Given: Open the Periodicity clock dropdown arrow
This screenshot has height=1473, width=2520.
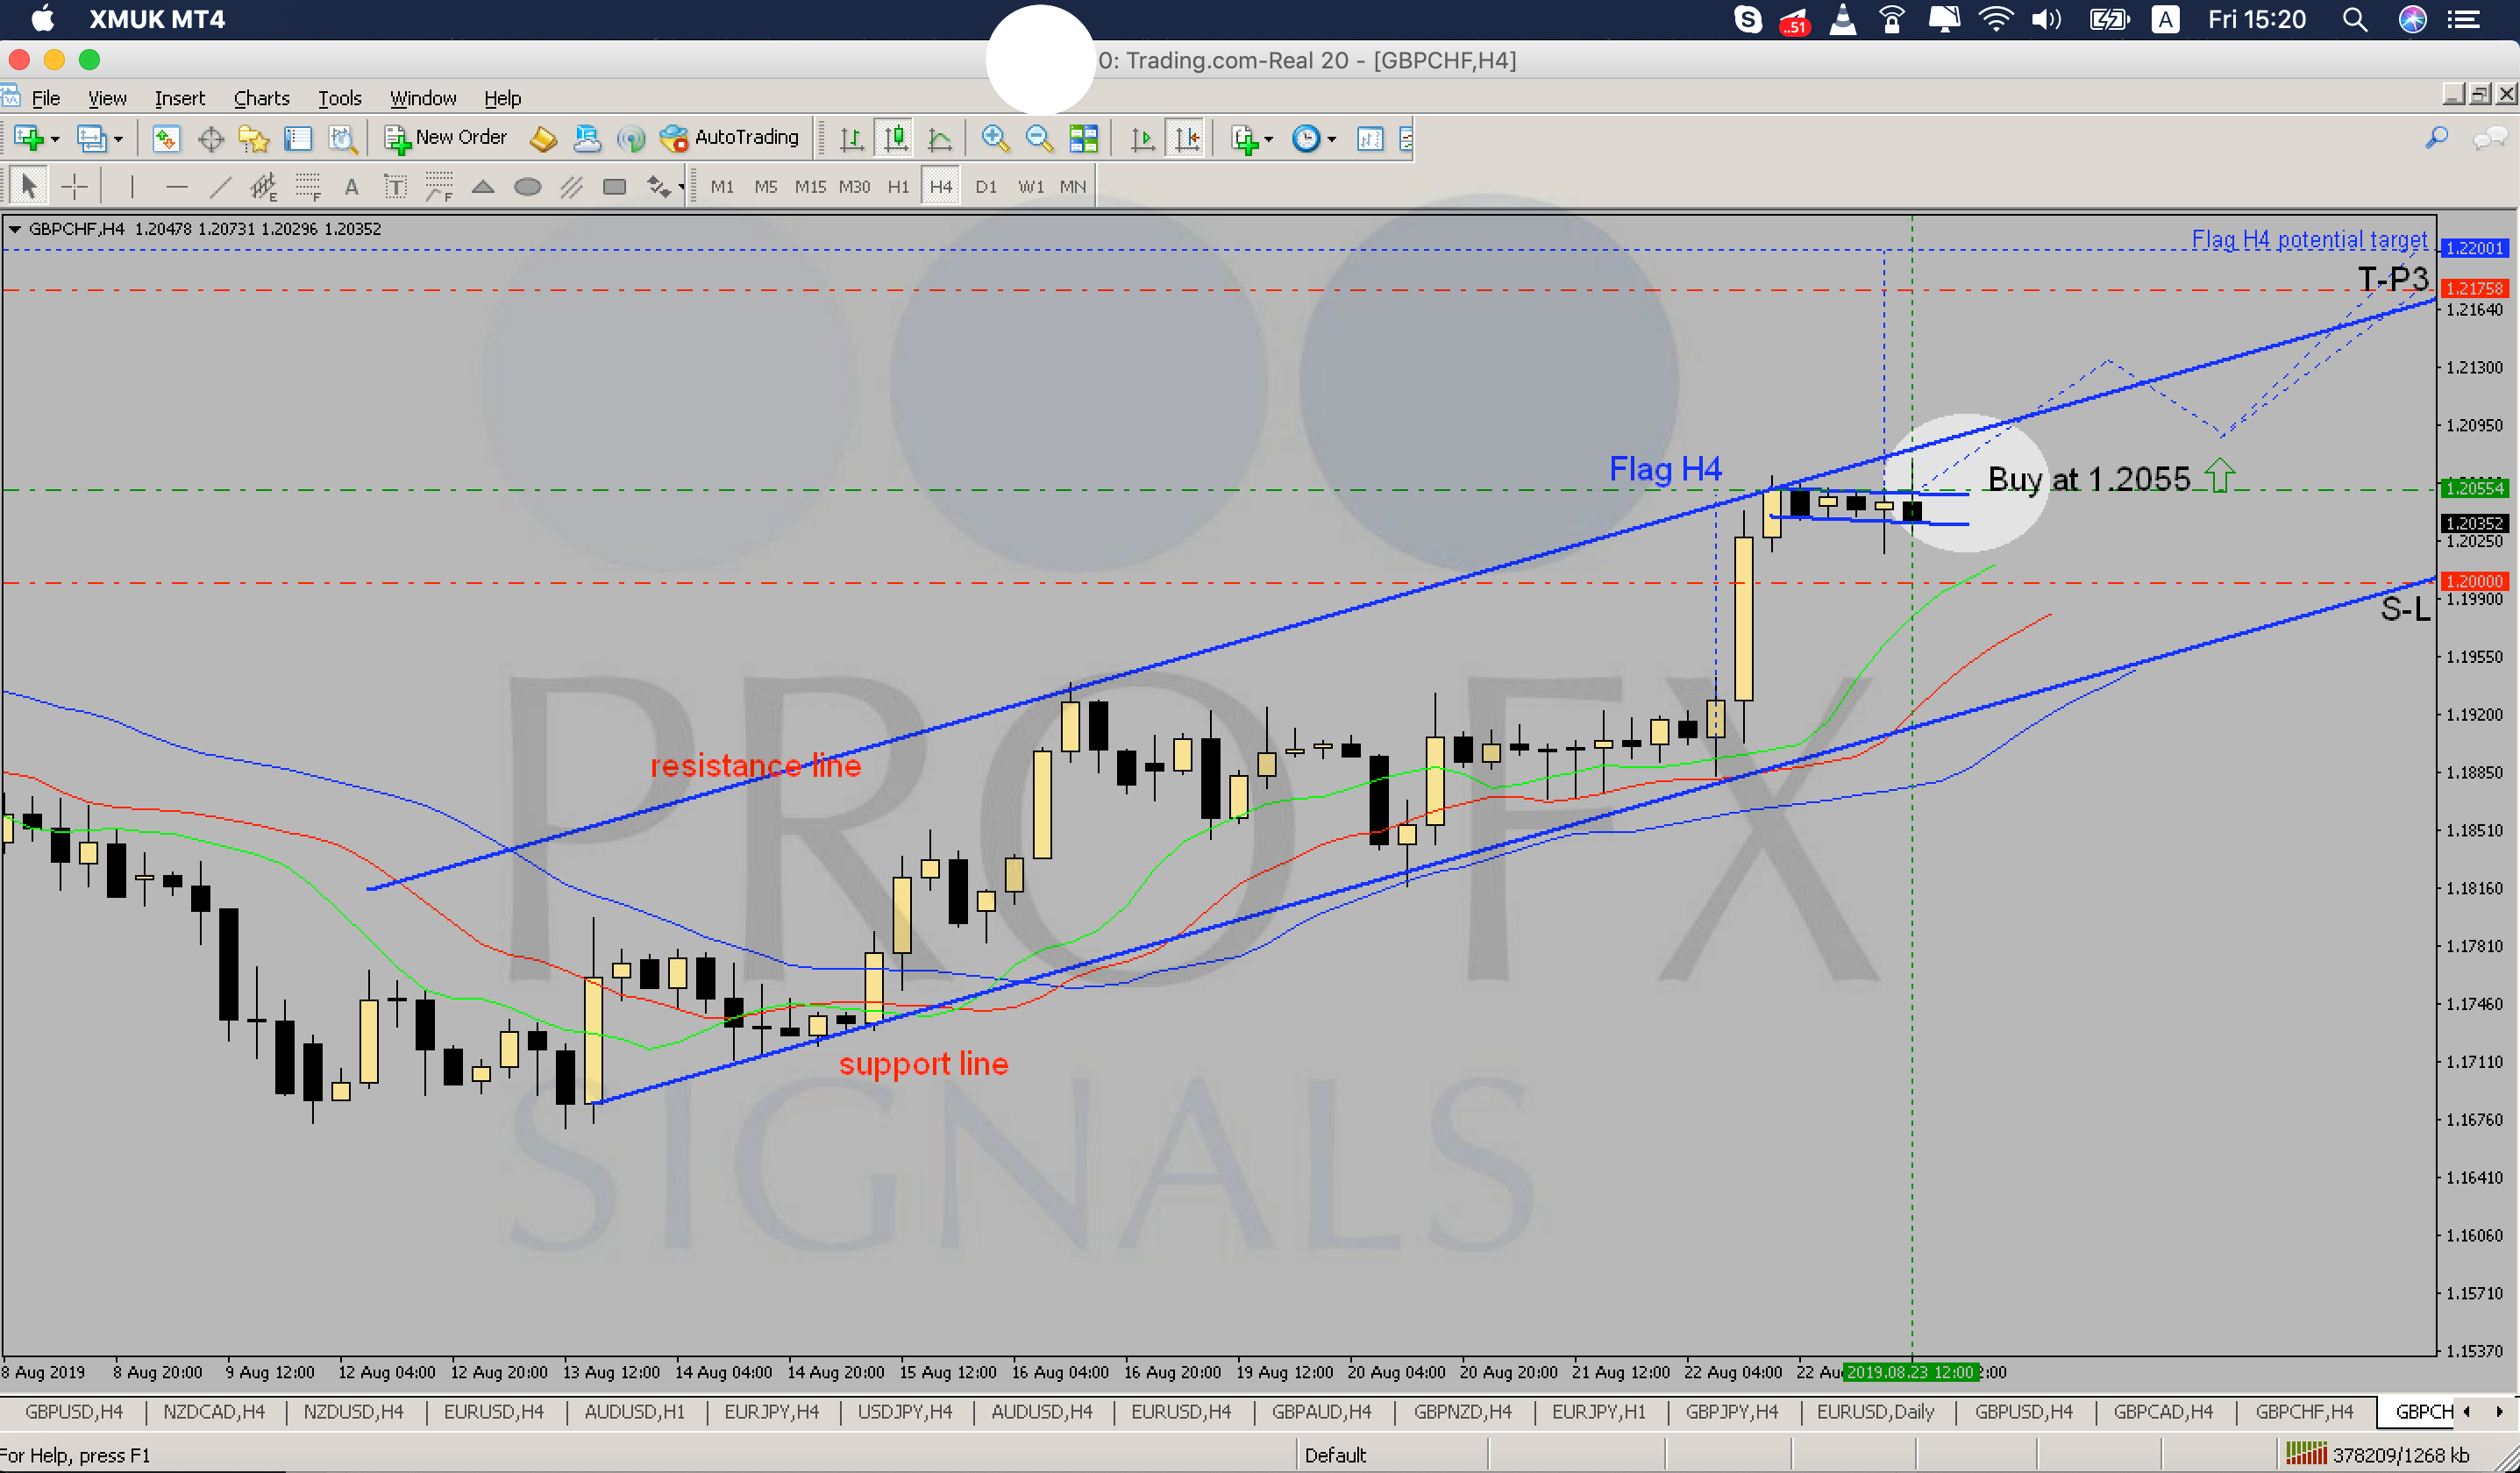Looking at the screenshot, I should (1332, 139).
